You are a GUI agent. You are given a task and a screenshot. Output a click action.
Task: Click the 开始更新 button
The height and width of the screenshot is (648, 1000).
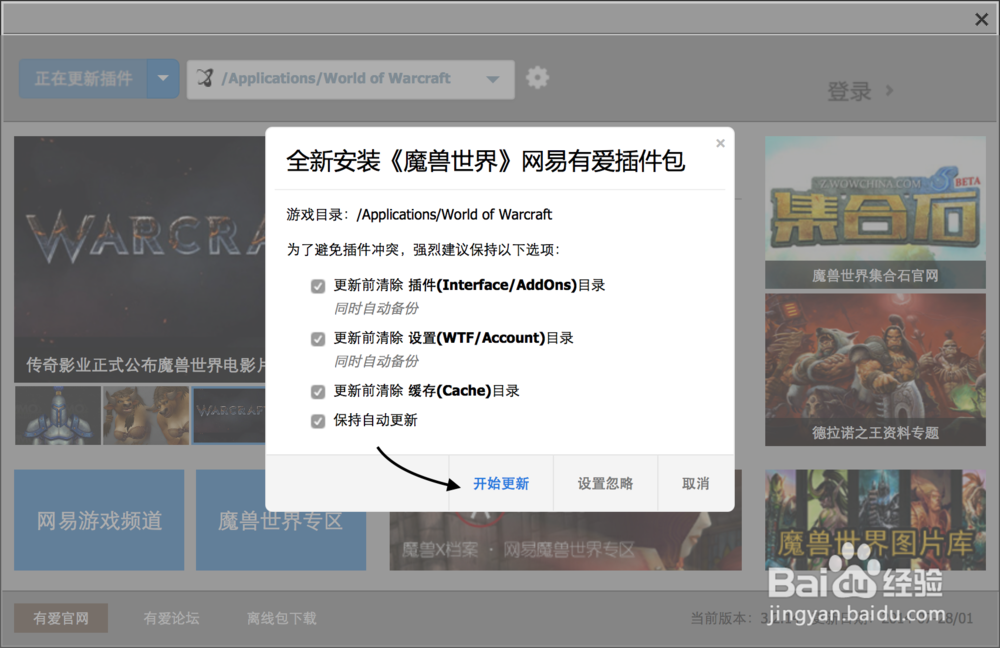tap(501, 483)
